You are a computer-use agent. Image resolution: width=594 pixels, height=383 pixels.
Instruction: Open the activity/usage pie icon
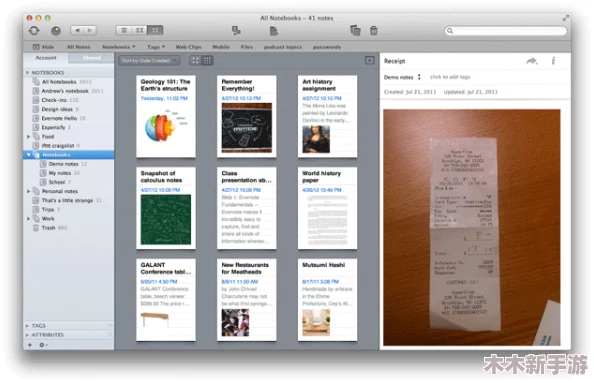(56, 31)
